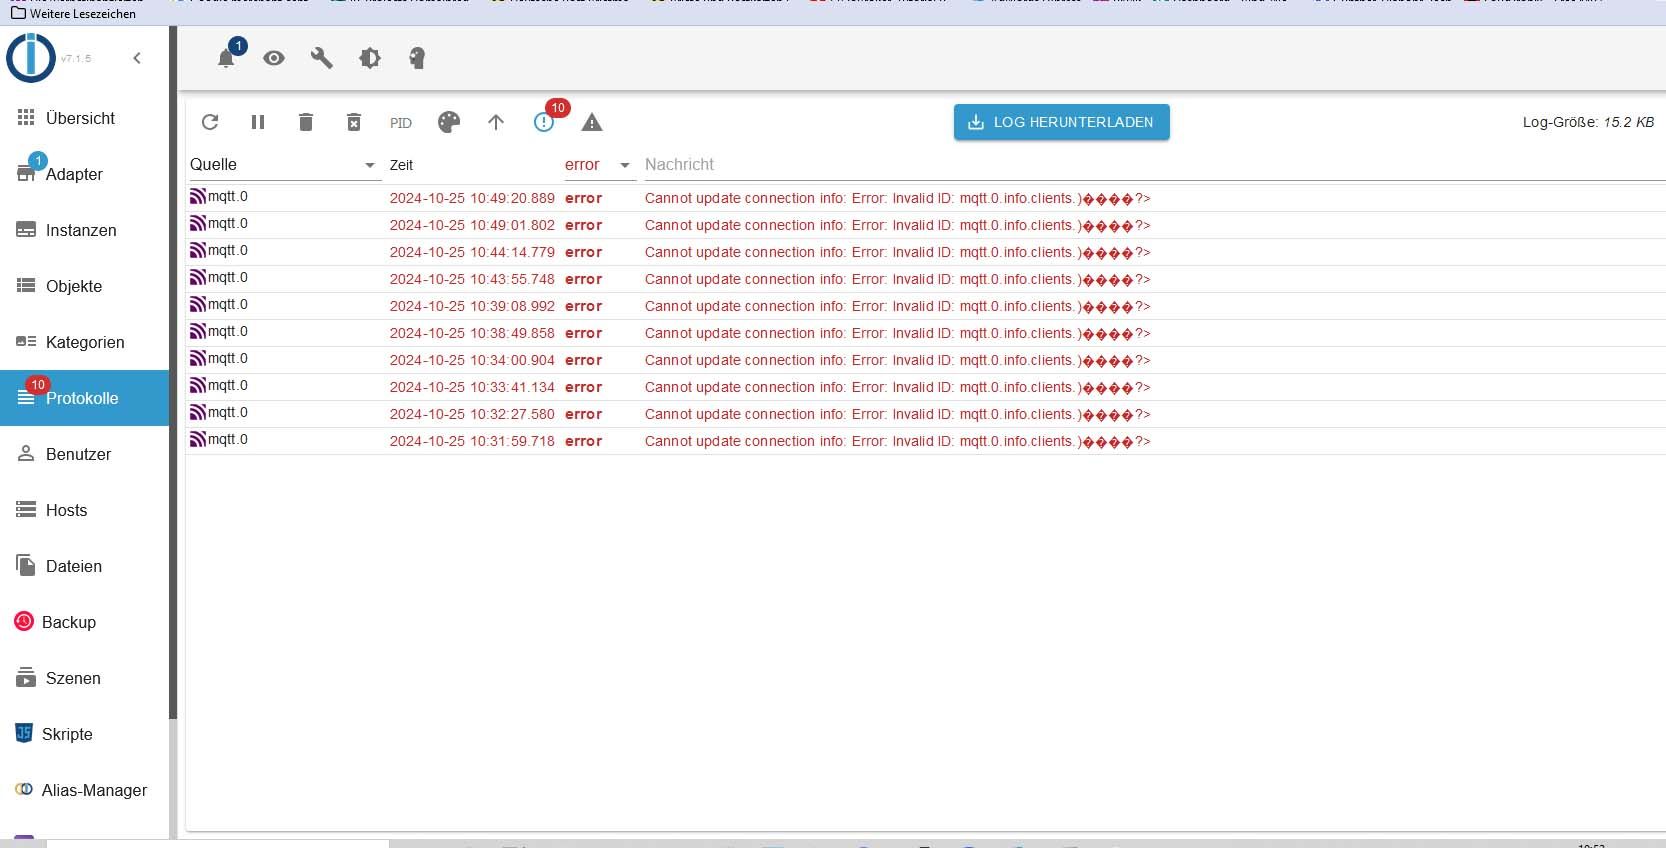Image resolution: width=1666 pixels, height=848 pixels.
Task: Open Weitere Lesezeichen bookmarks folder
Action: [x=73, y=13]
